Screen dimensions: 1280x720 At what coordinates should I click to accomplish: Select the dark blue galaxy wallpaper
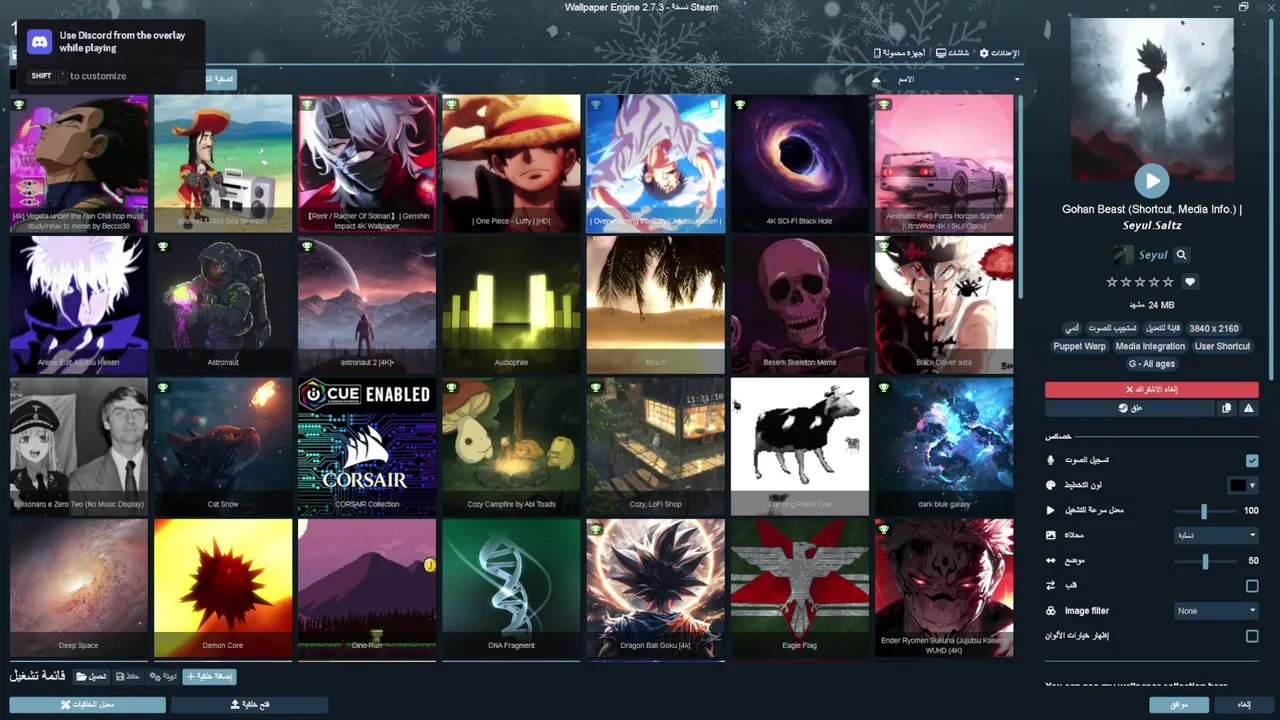tap(944, 447)
